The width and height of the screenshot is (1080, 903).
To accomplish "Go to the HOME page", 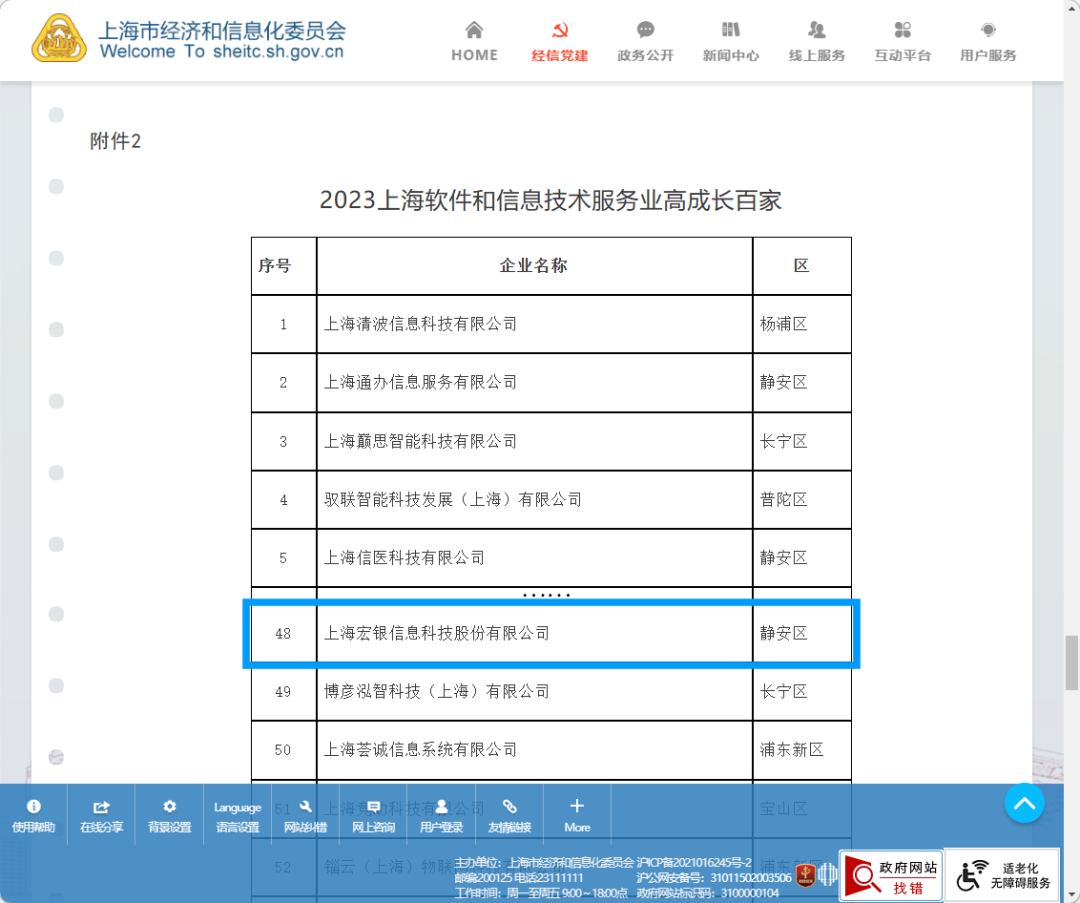I will (474, 42).
